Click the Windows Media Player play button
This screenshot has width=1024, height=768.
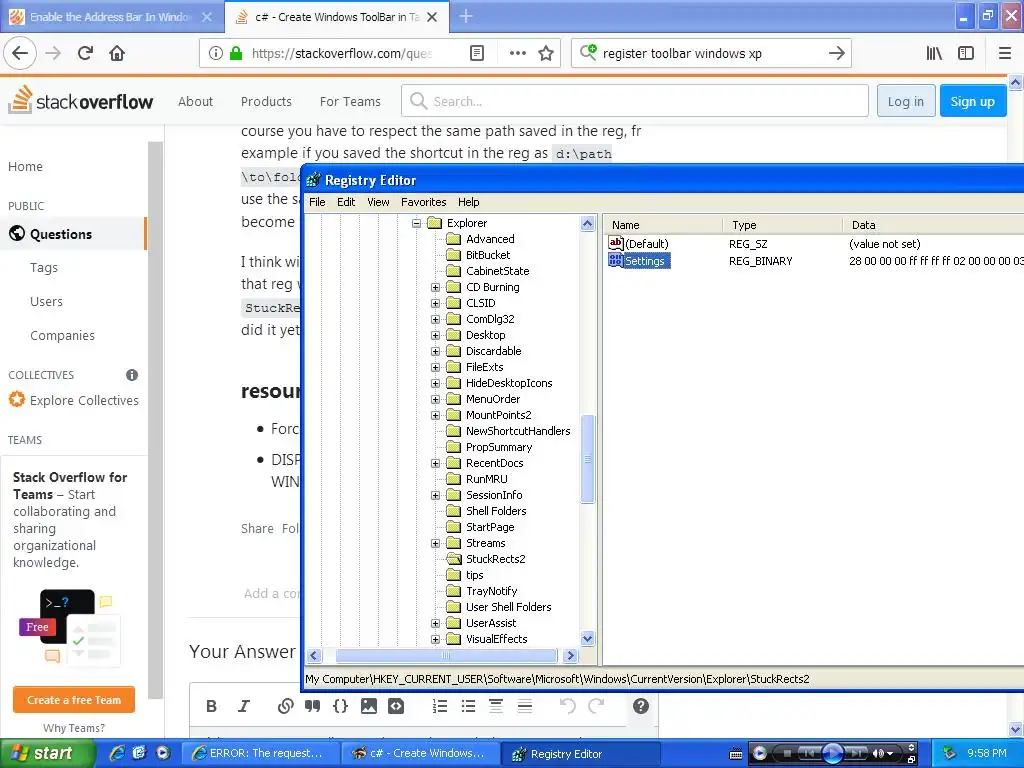click(833, 754)
